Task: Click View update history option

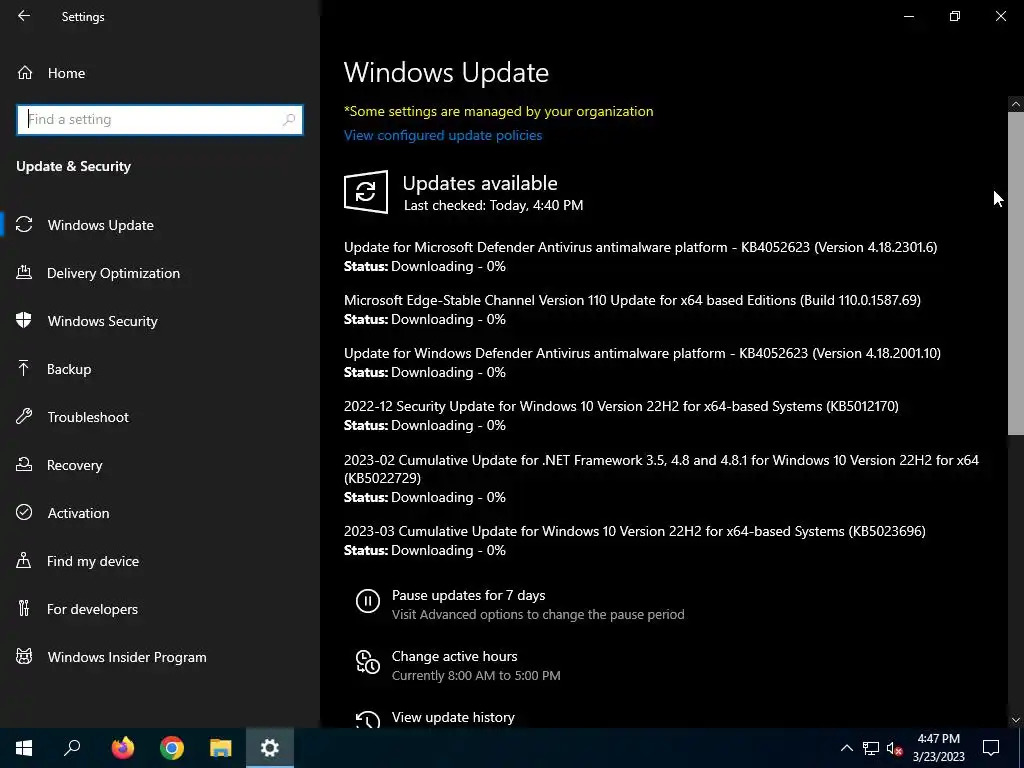Action: coord(453,717)
